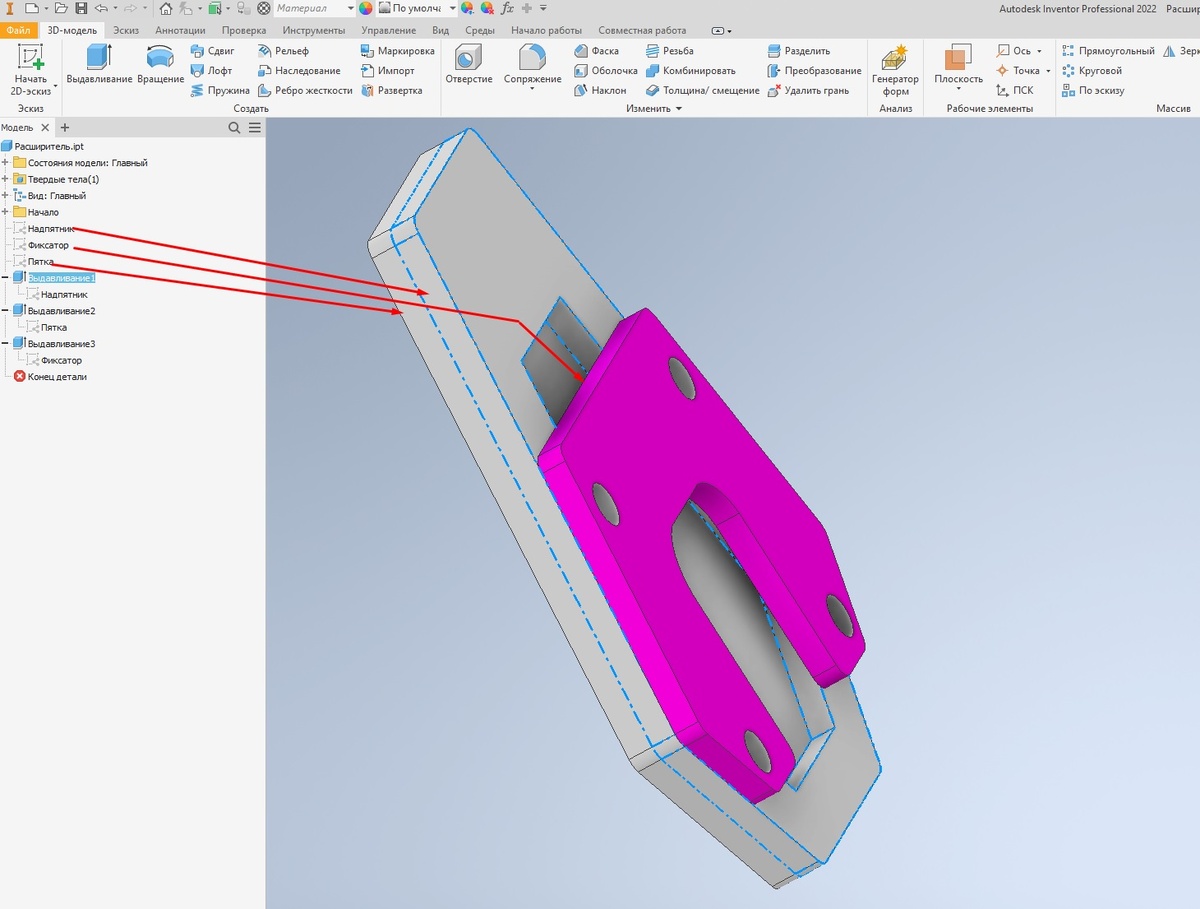Choose the Разделить split tool
Viewport: 1200px width, 909px height.
point(798,51)
